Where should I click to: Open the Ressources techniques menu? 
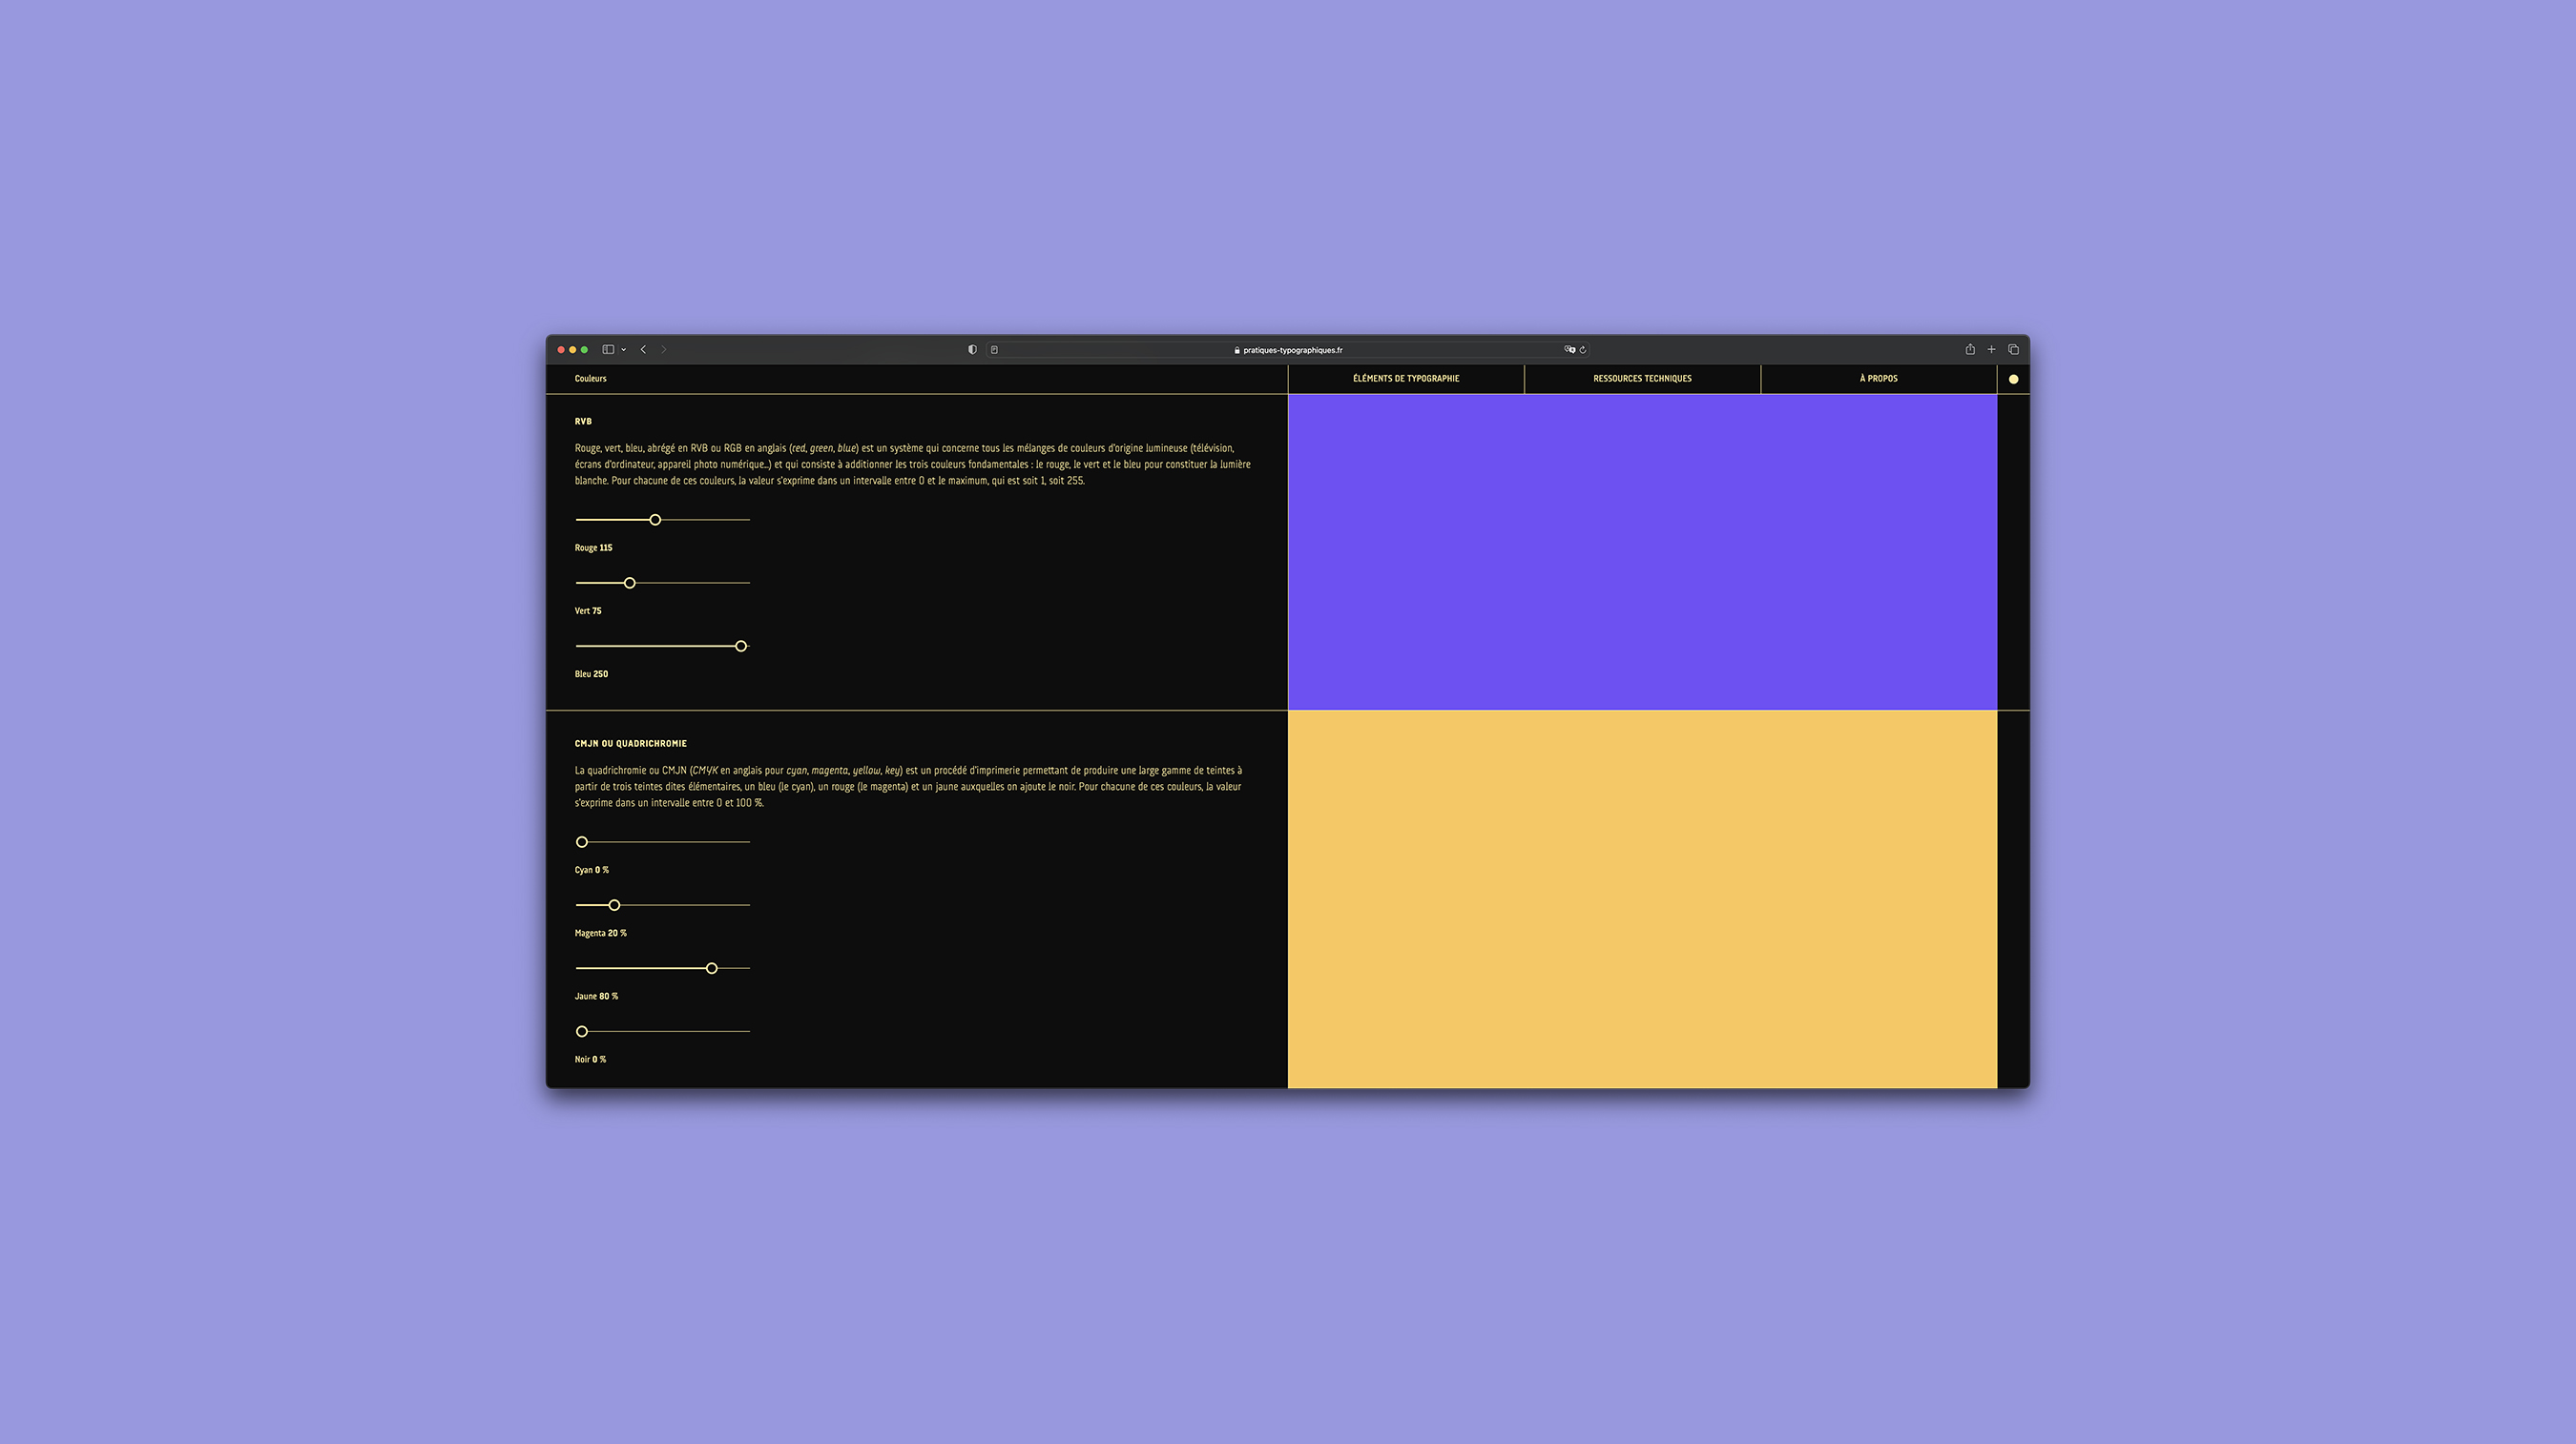tap(1642, 379)
